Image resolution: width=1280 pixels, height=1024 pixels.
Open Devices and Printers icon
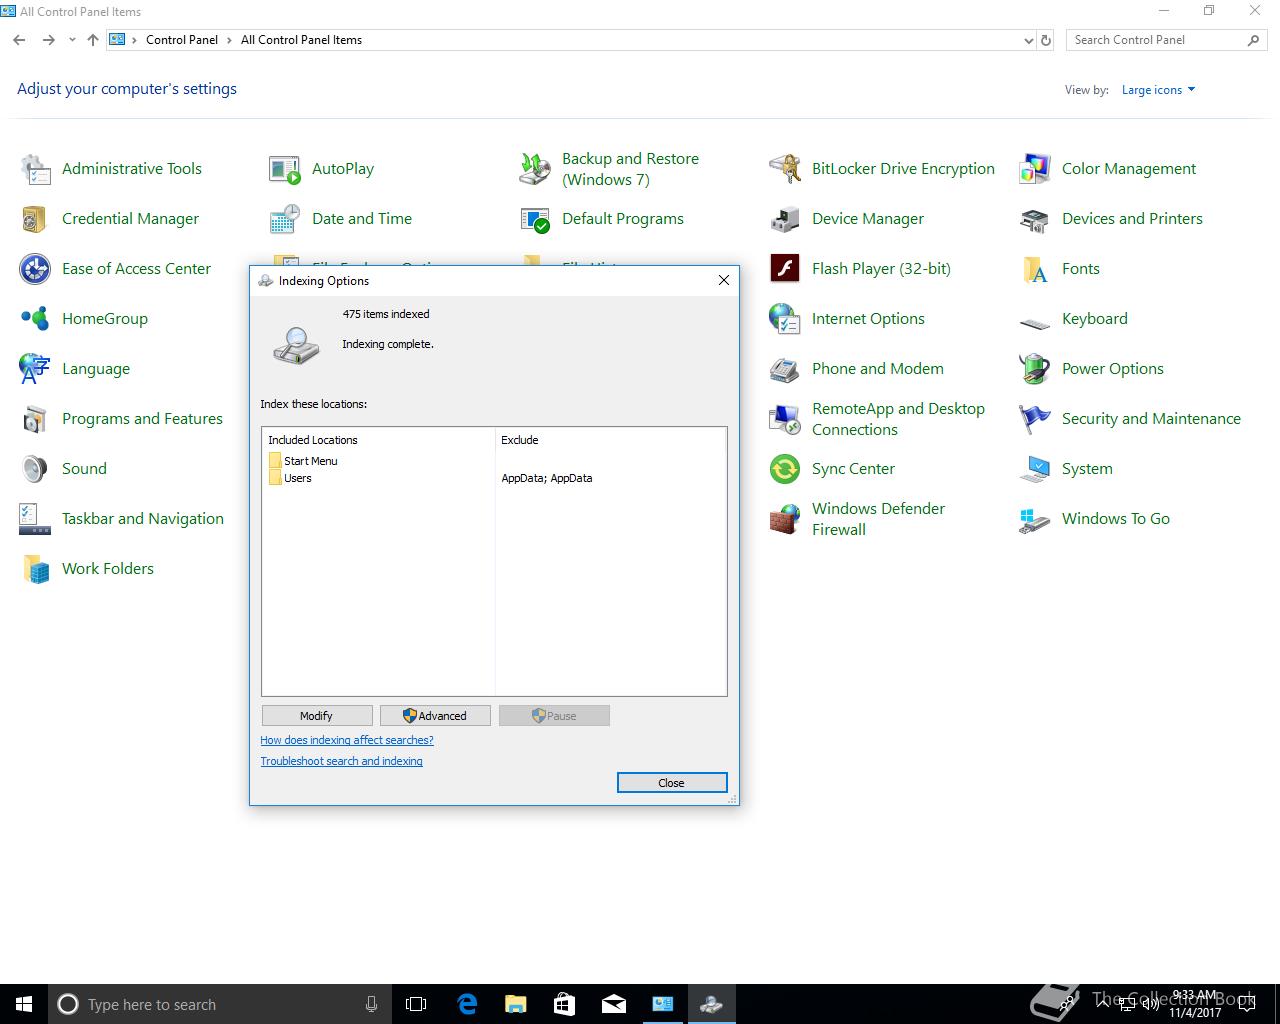pos(1035,219)
